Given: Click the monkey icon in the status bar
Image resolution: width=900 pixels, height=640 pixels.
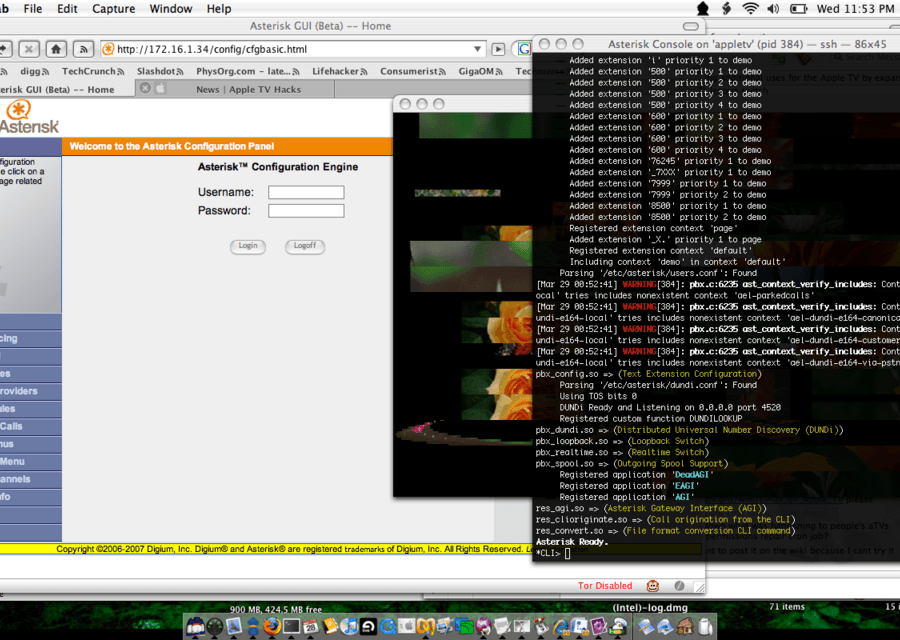Looking at the screenshot, I should [x=653, y=586].
